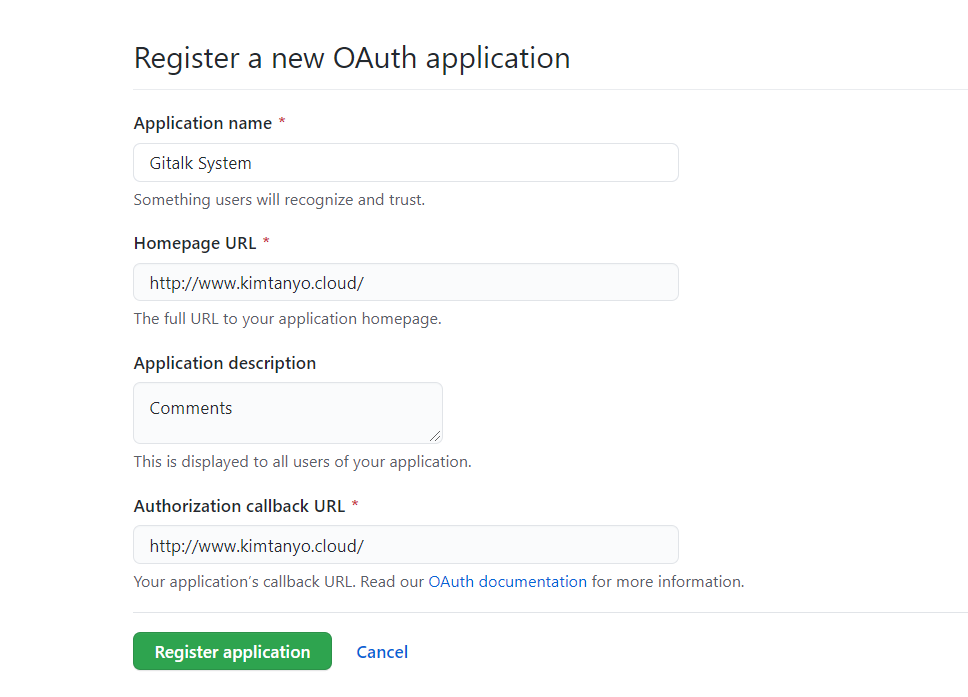
Task: Click the Application description textarea
Action: 288,412
